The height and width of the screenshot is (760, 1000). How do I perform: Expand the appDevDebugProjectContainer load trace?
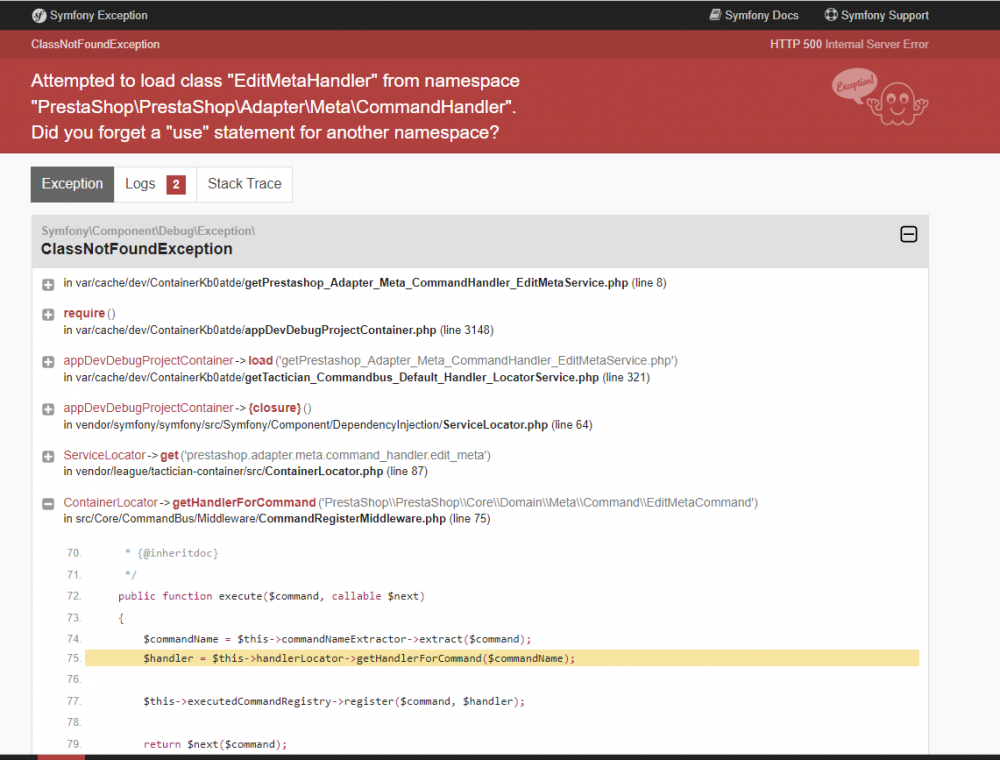[x=48, y=362]
